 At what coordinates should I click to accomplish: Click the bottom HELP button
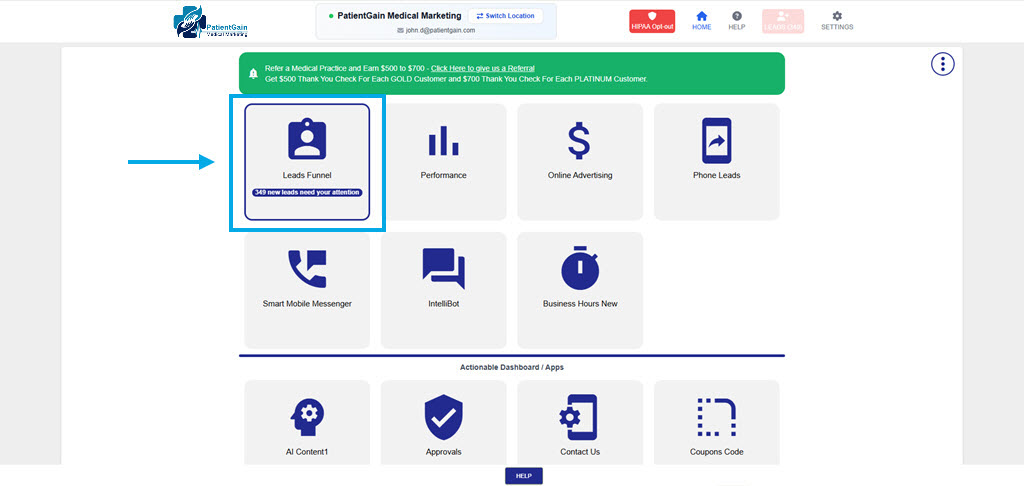pos(524,476)
